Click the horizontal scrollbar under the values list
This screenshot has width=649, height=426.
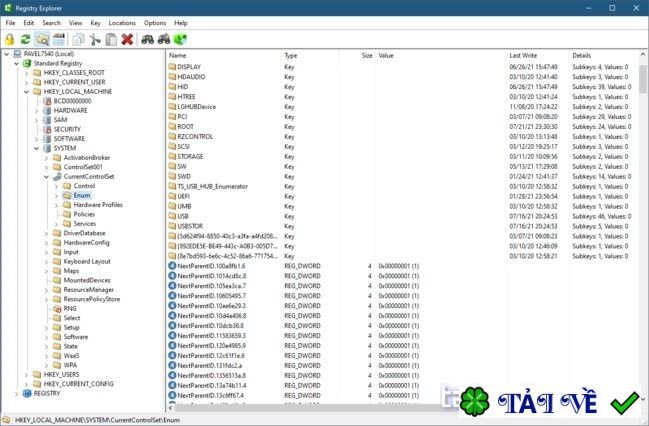308,408
